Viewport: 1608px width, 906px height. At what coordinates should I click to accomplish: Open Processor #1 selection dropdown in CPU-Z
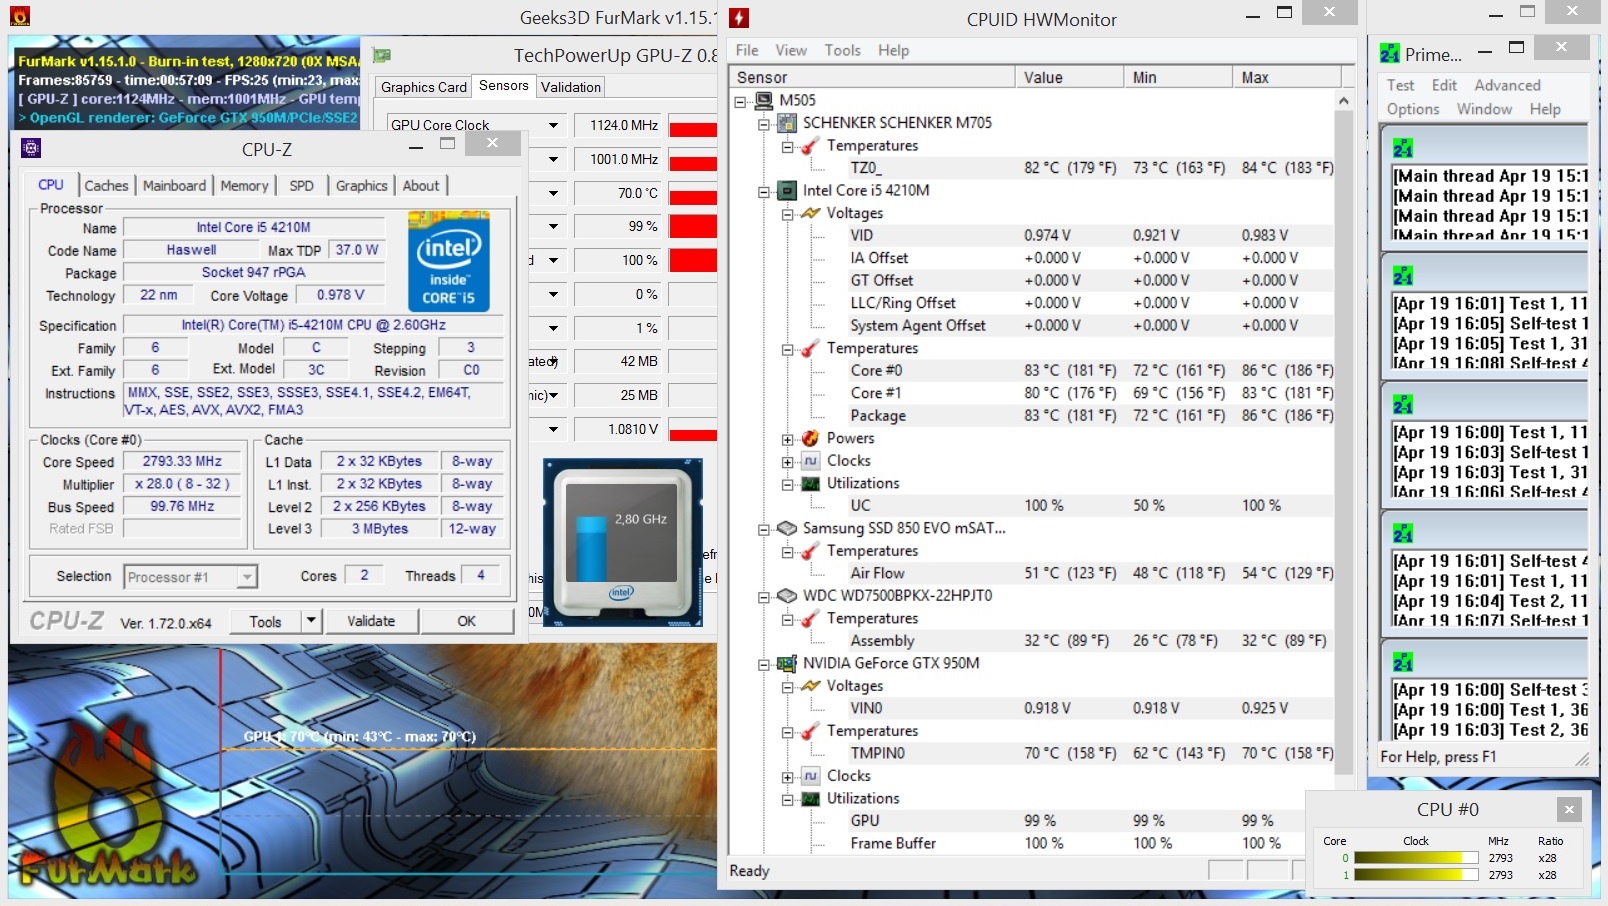pyautogui.click(x=247, y=577)
